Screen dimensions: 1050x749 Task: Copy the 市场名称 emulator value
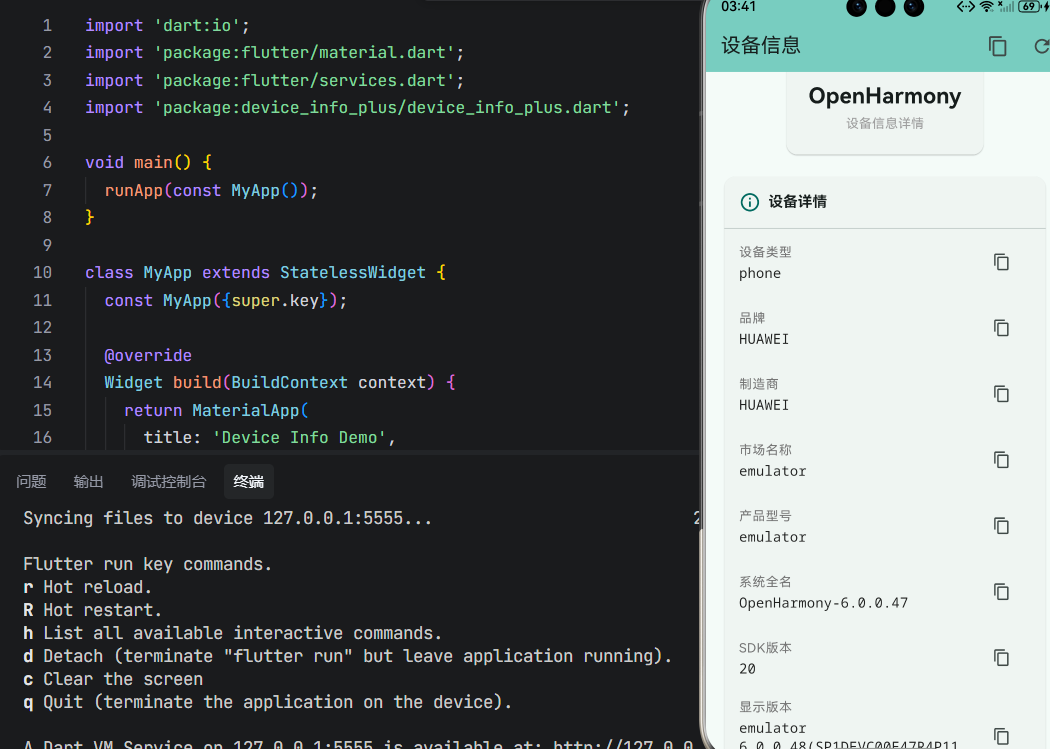pyautogui.click(x=1001, y=460)
